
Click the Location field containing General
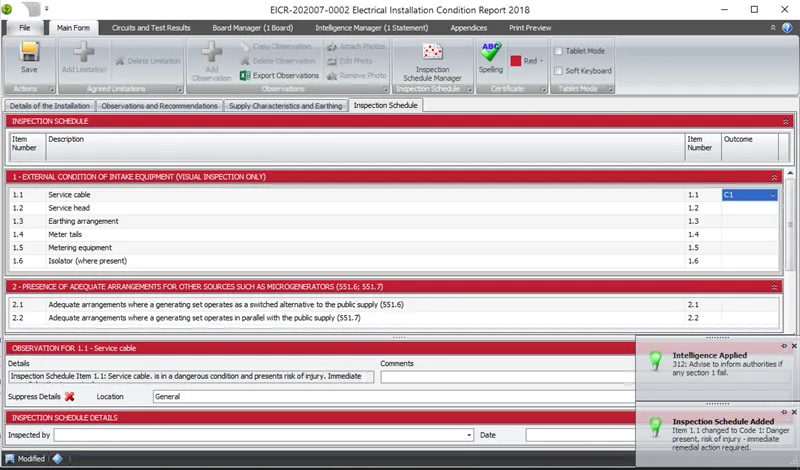pyautogui.click(x=393, y=397)
